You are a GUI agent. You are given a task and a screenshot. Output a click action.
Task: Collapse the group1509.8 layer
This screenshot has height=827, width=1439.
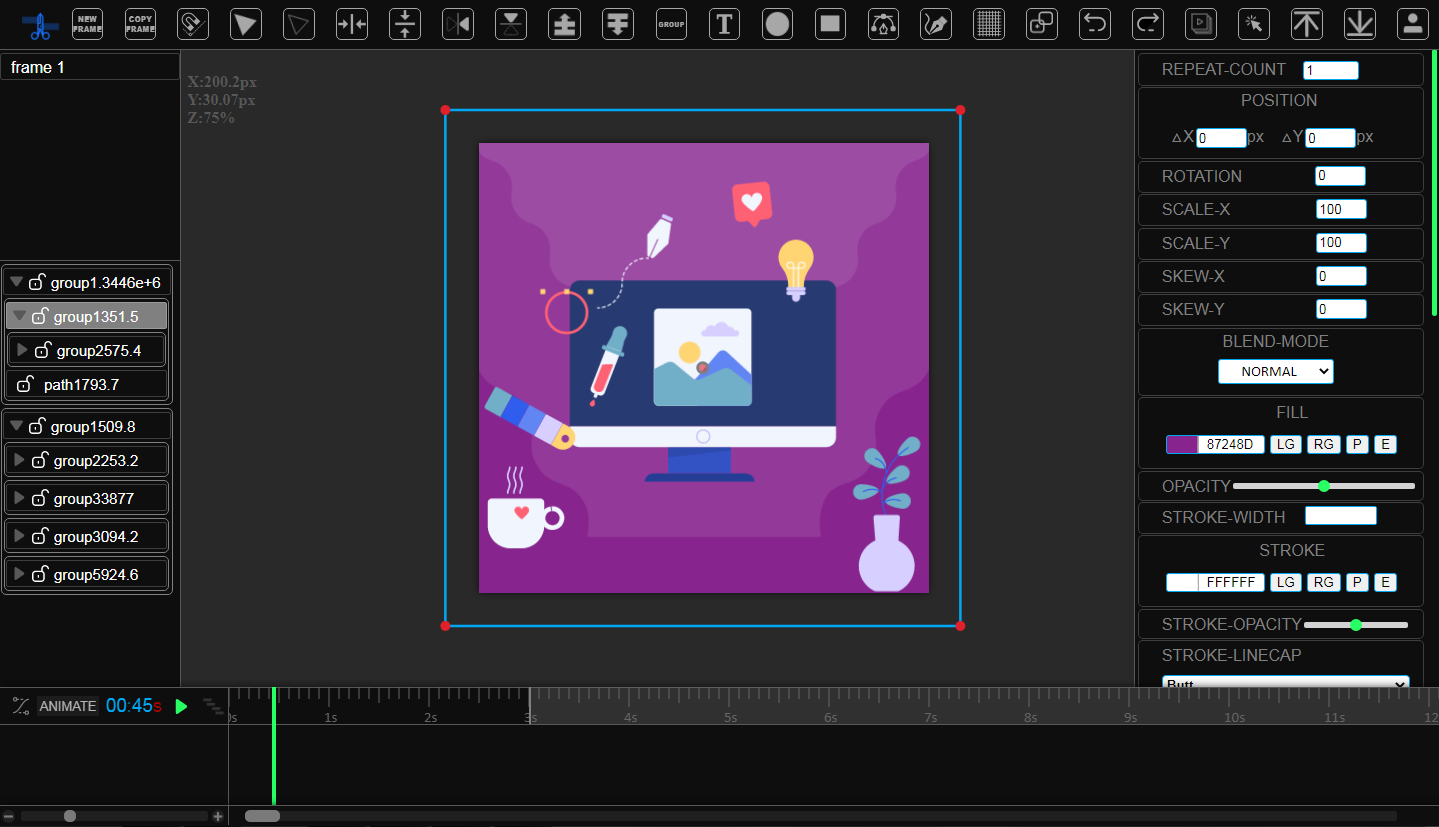[17, 426]
